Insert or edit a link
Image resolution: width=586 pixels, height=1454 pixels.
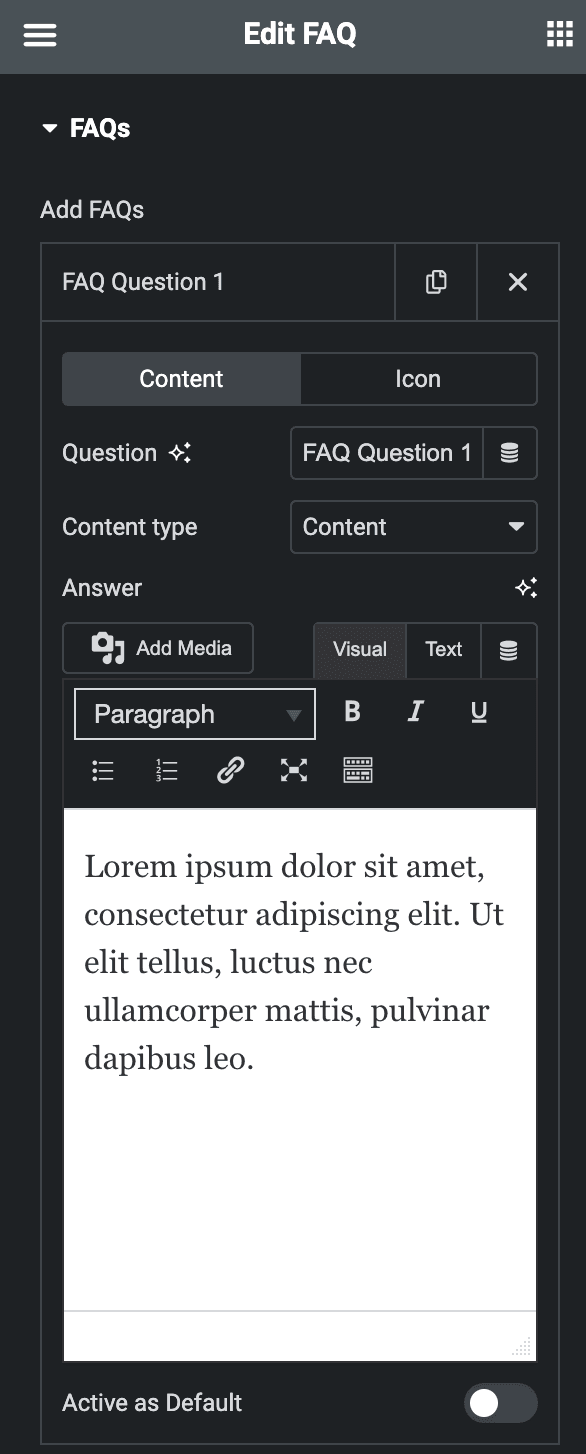click(x=230, y=770)
